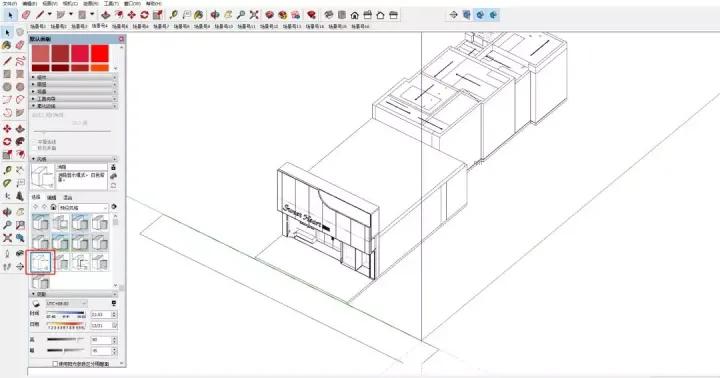Select the 3D Text tool in left toolbar
720x378 pixels.
pos(20,196)
